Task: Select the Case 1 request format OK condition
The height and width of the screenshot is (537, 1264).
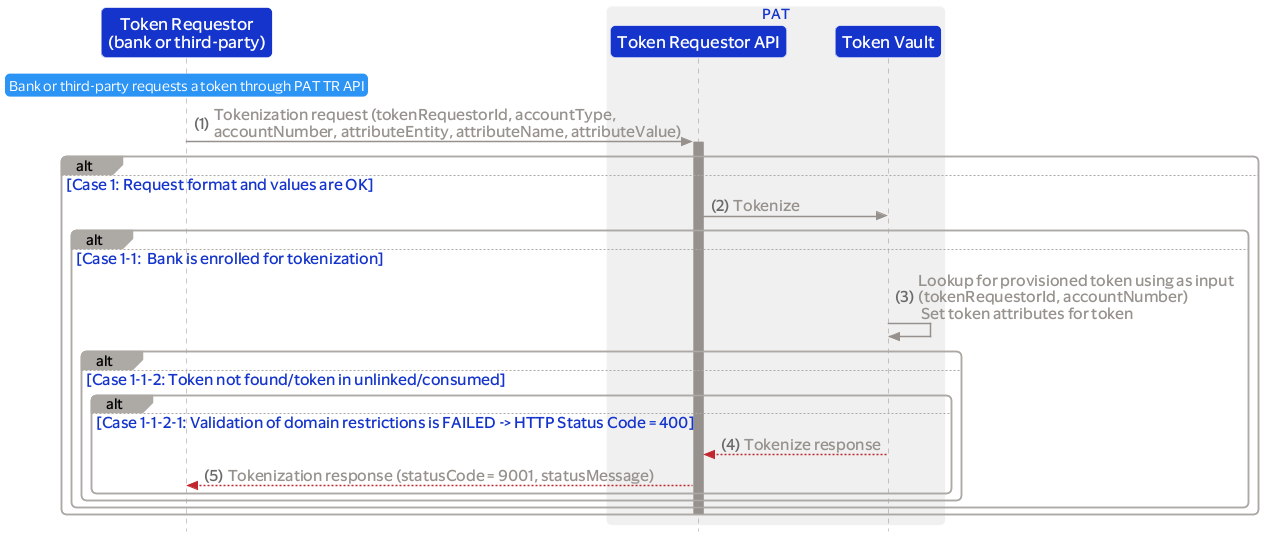Action: [x=219, y=185]
